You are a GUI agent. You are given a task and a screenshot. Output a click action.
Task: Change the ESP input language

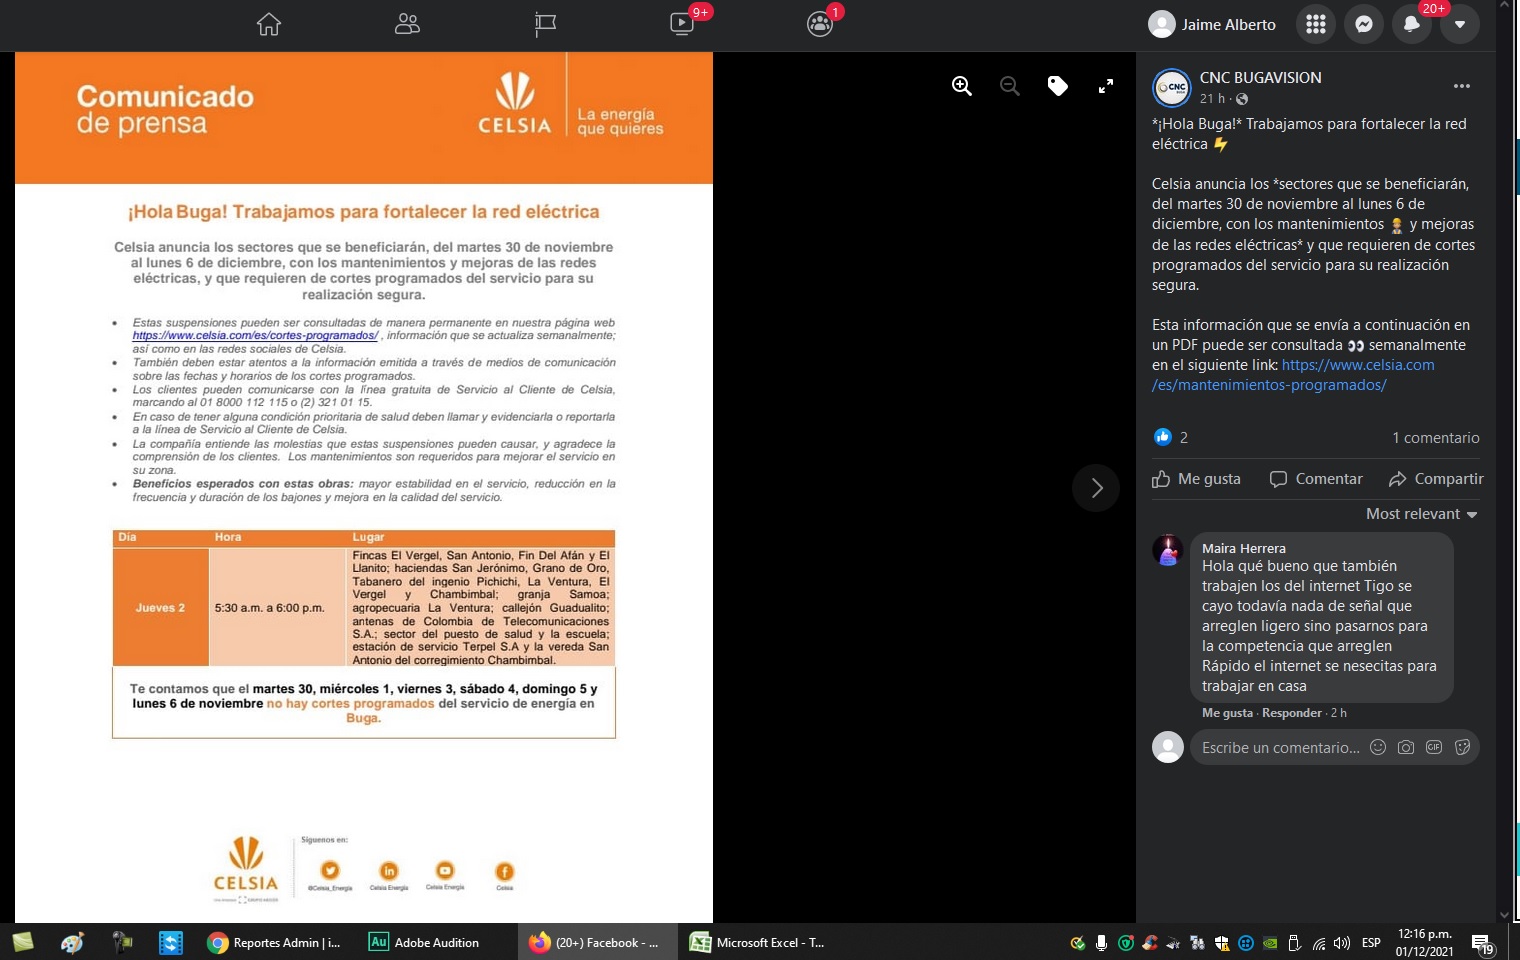pos(1371,943)
